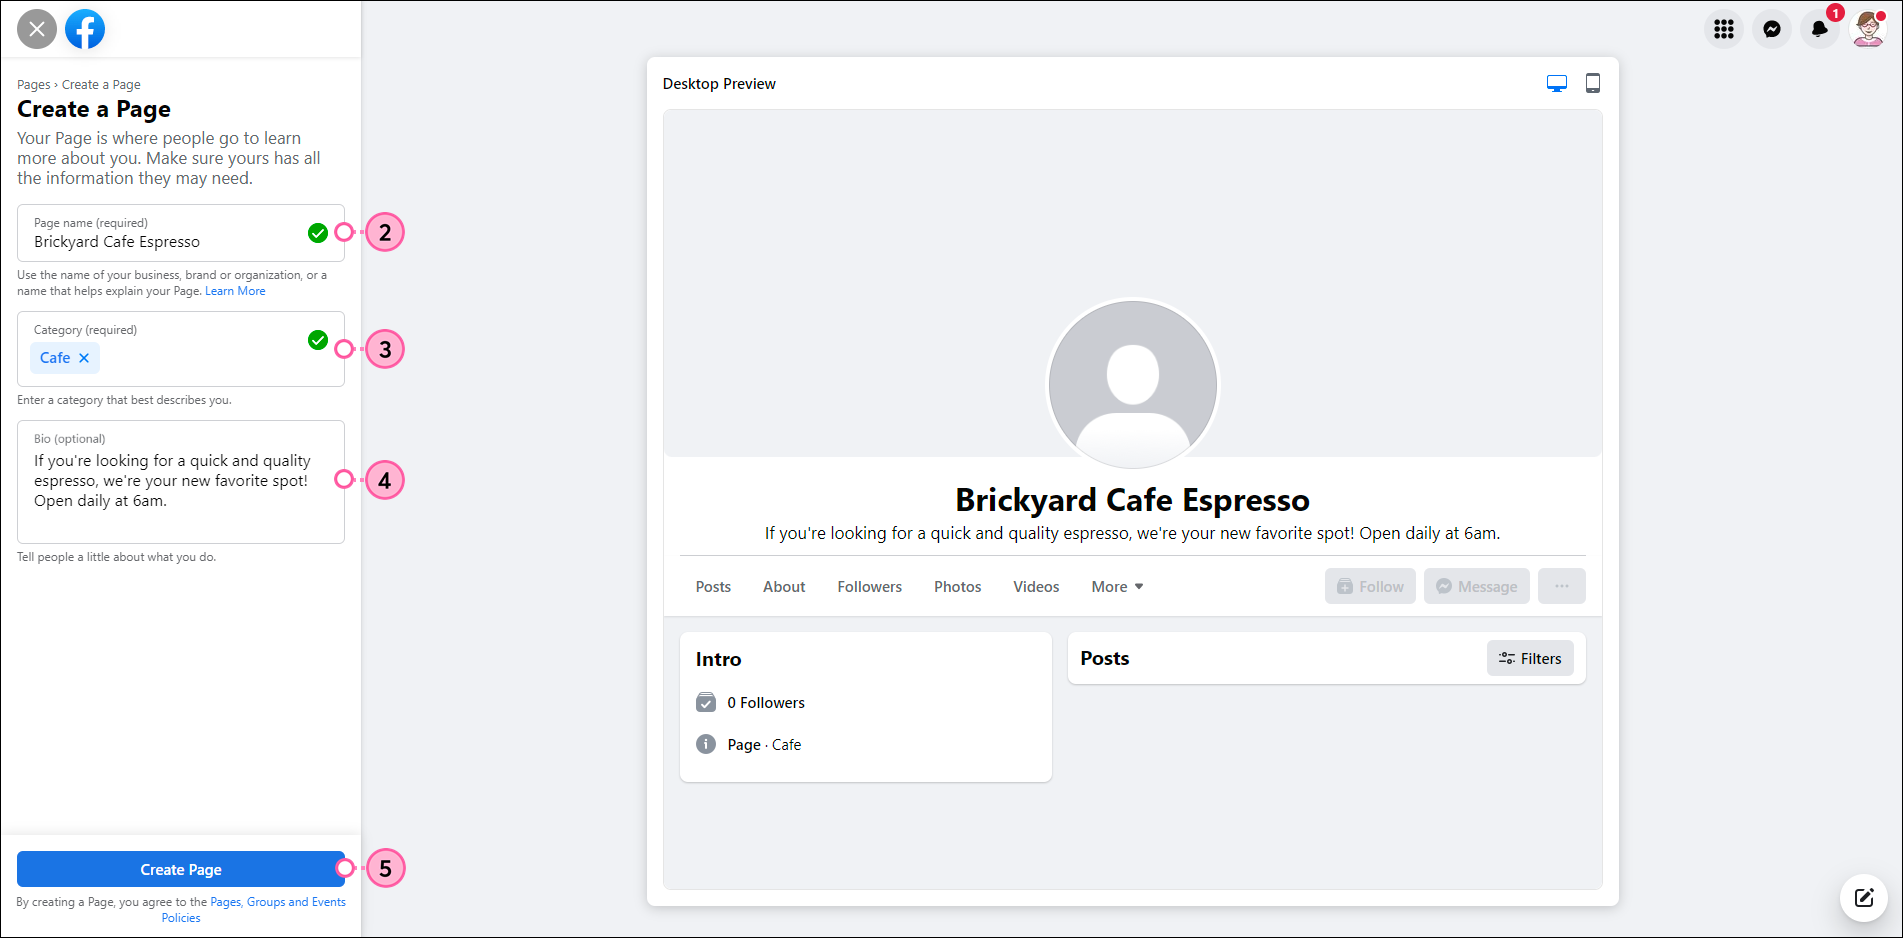Image resolution: width=1903 pixels, height=938 pixels.
Task: Open the Videos tab in preview
Action: 1036,587
